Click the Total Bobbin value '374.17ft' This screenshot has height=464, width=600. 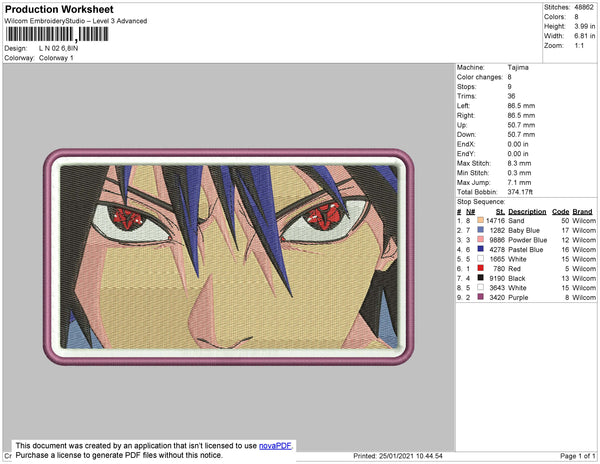[520, 192]
